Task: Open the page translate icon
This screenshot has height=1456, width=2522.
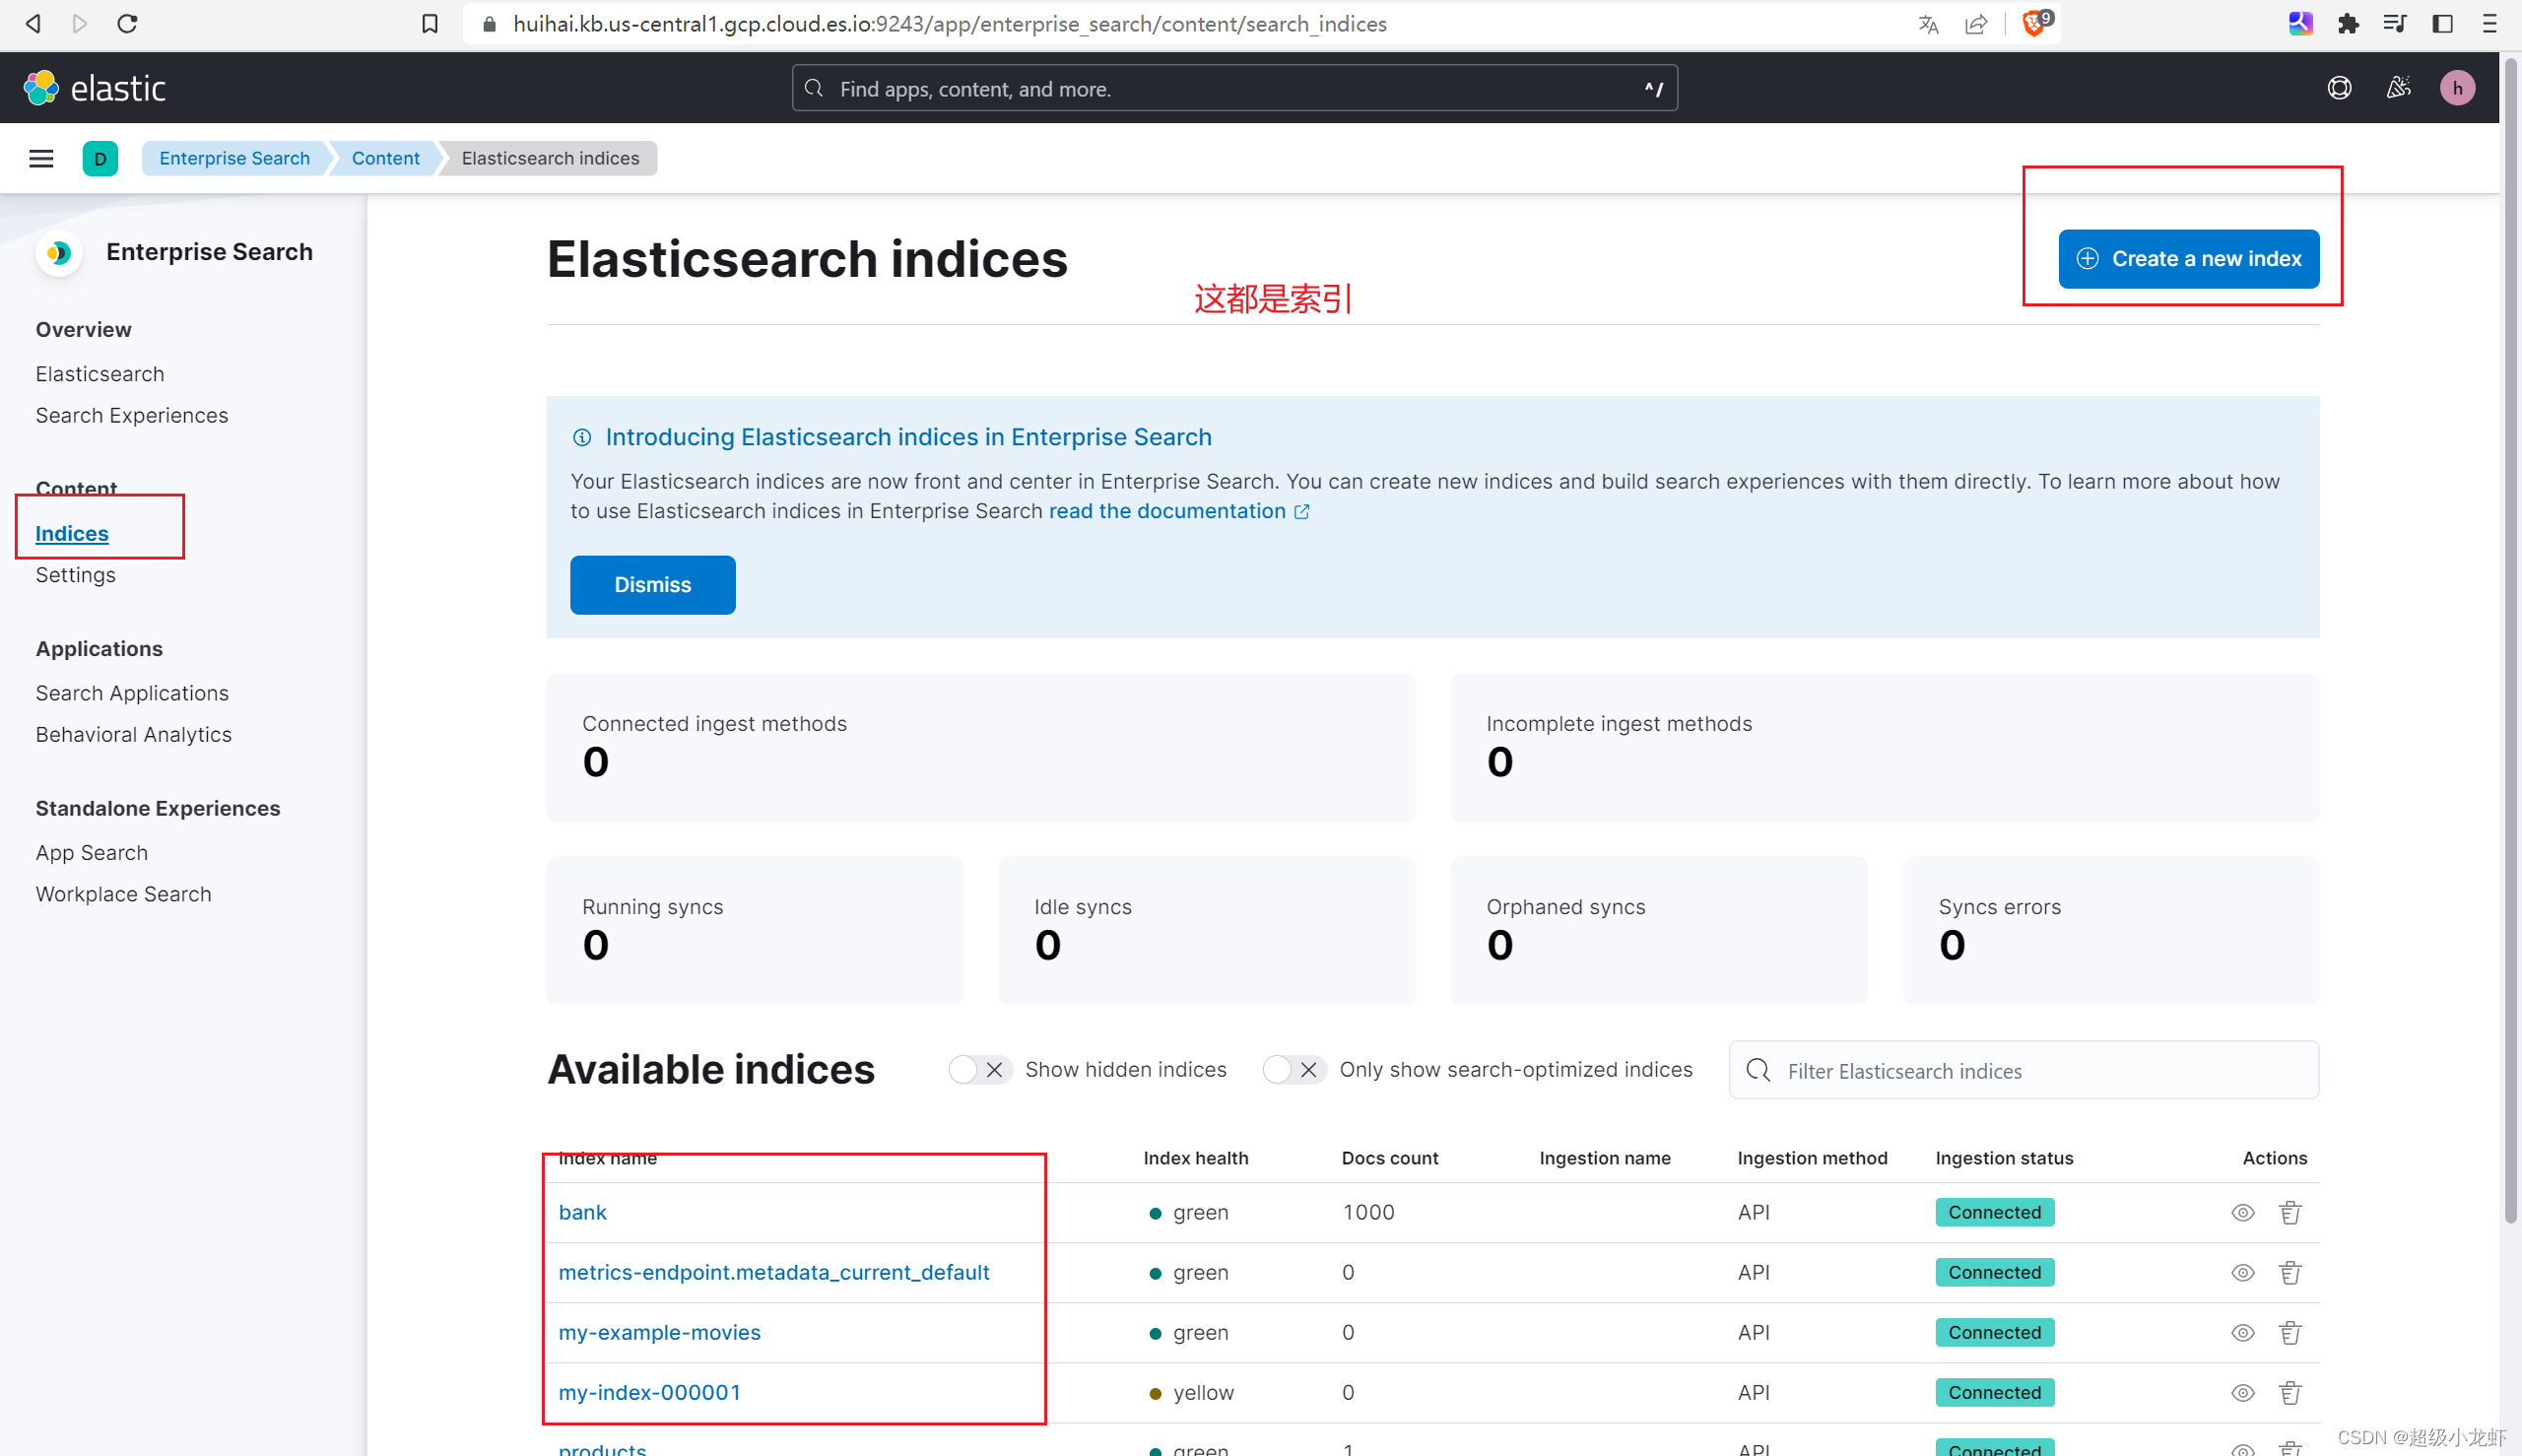Action: (x=1929, y=24)
